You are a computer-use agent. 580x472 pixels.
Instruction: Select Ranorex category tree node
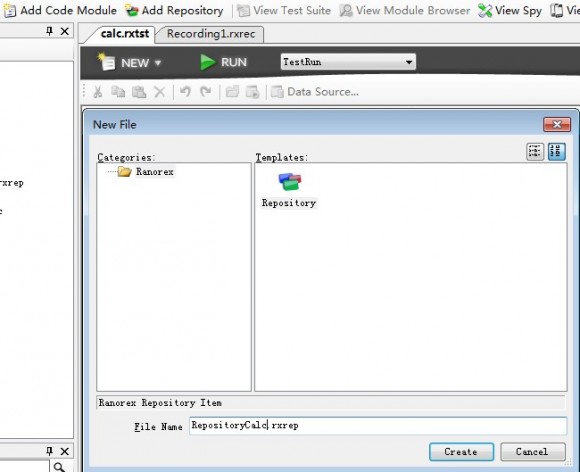(155, 172)
